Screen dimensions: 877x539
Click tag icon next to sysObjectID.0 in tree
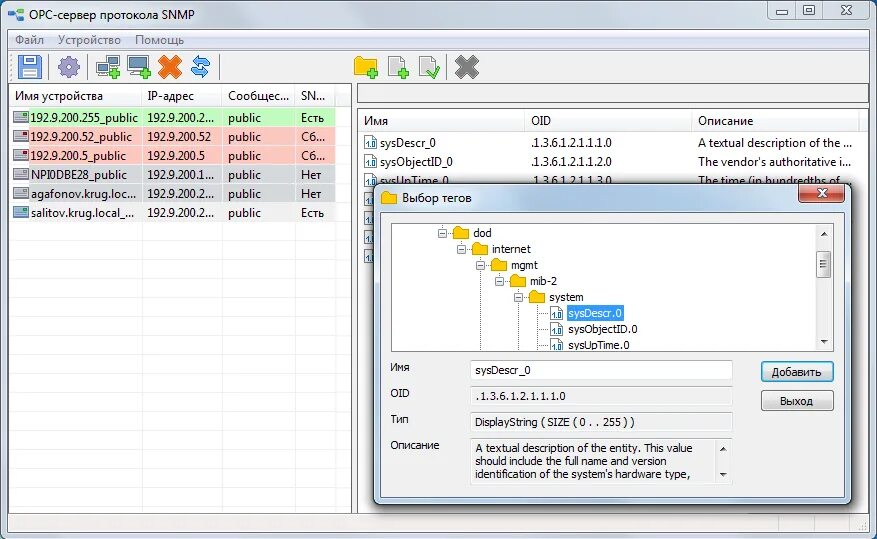pyautogui.click(x=557, y=329)
